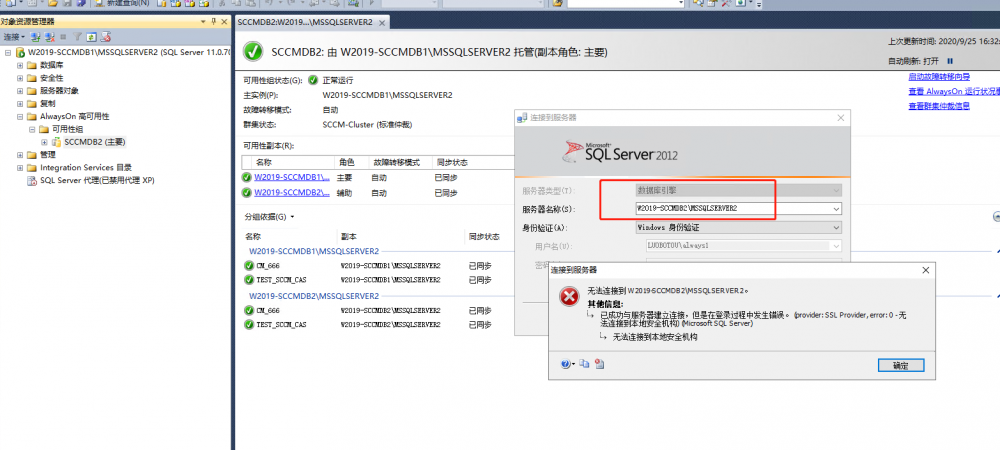Viewport: 1000px width, 450px height.
Task: Click the Filter funnel icon in Object Explorer
Action: click(x=77, y=37)
